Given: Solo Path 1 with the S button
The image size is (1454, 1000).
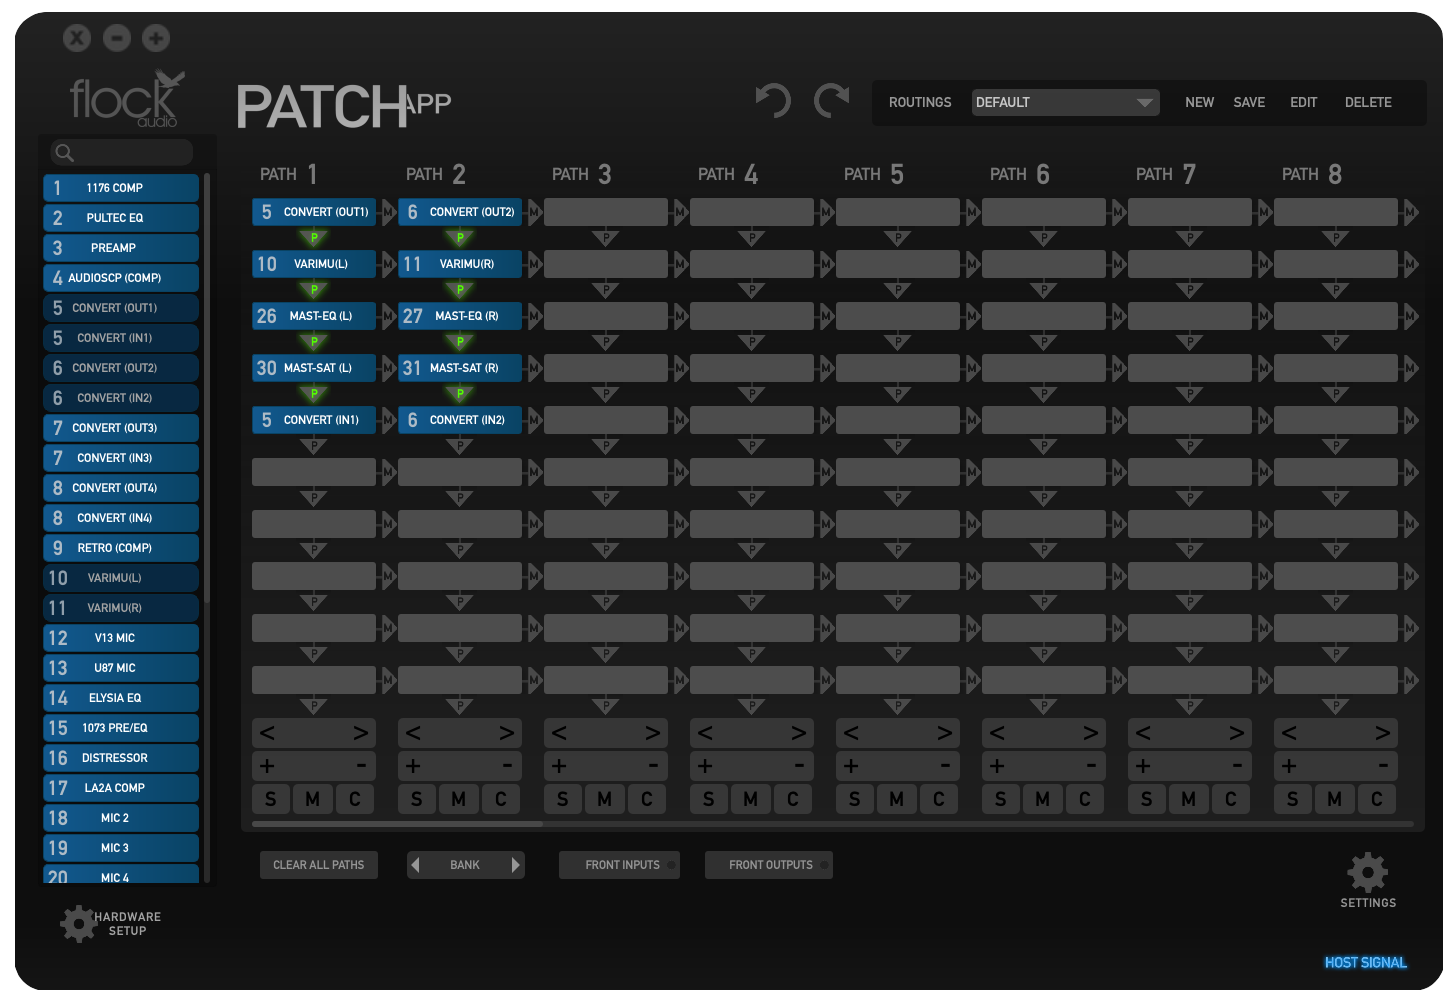Looking at the screenshot, I should point(270,799).
